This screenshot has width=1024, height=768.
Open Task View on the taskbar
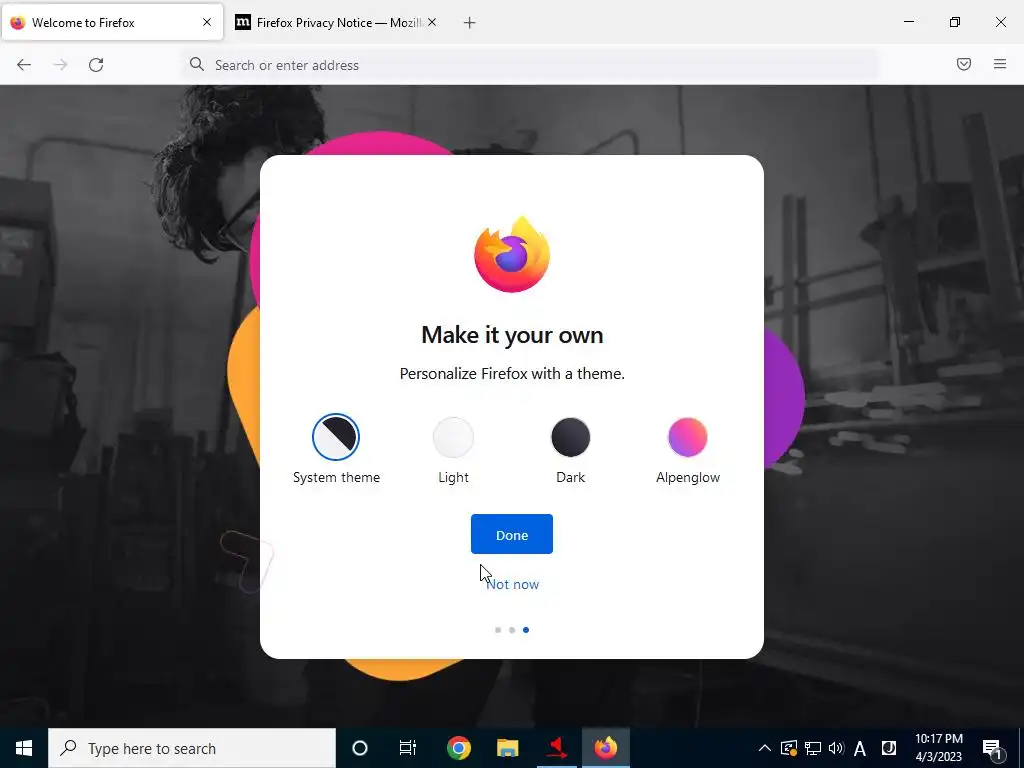(x=408, y=748)
